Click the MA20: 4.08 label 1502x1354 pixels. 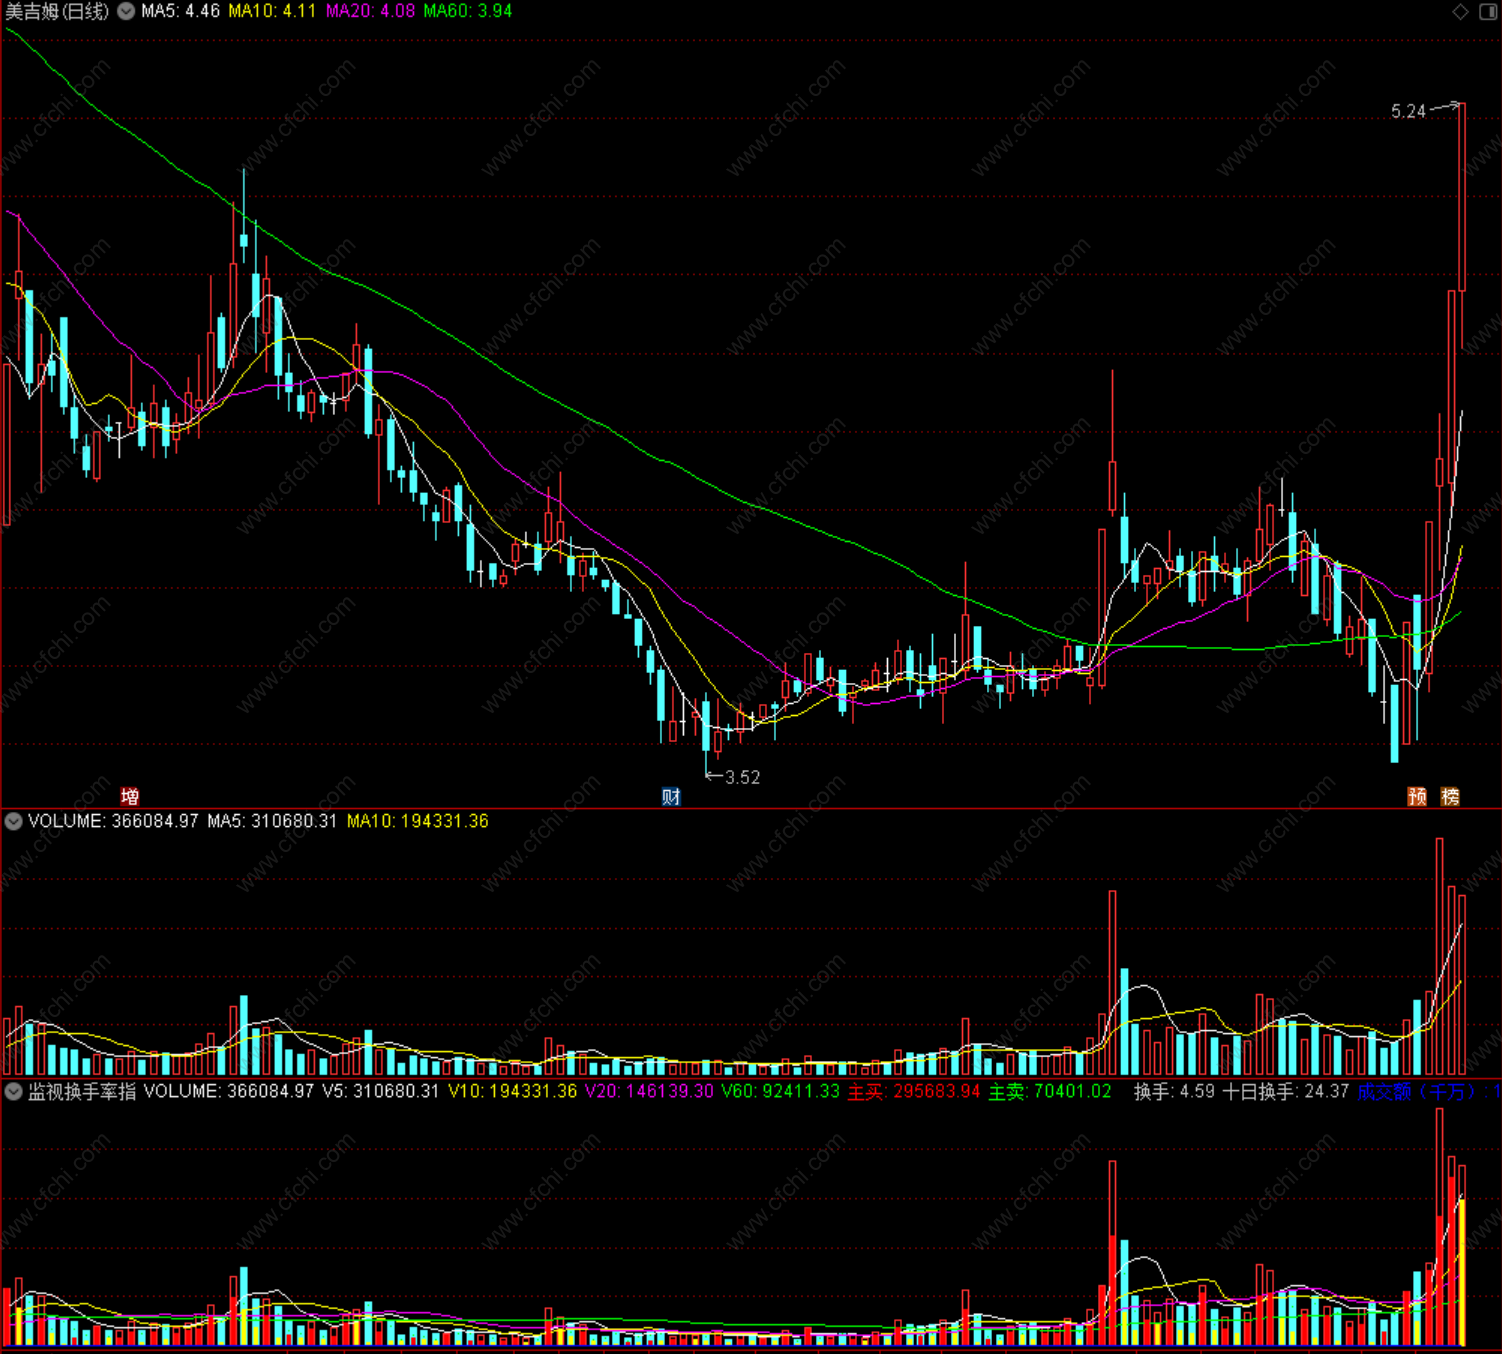pyautogui.click(x=370, y=11)
